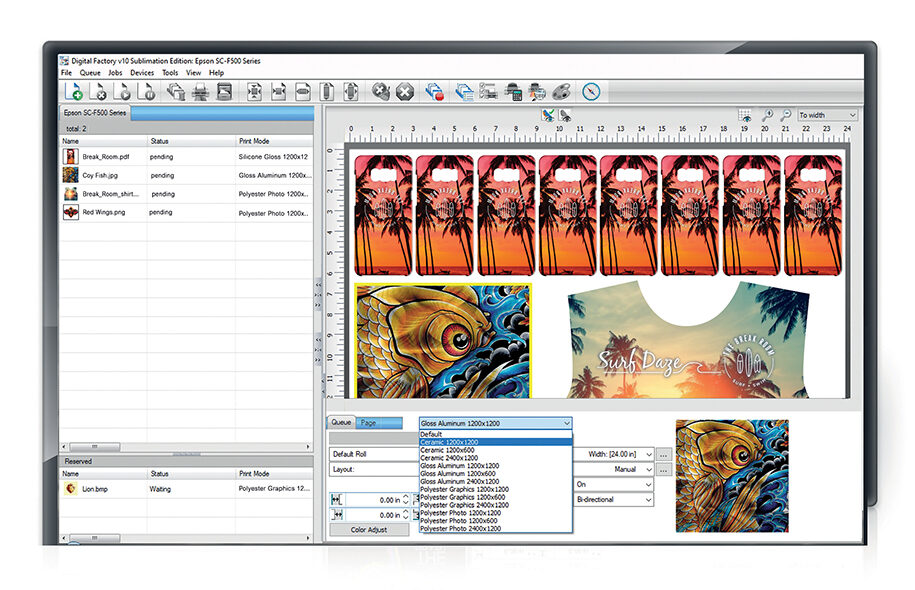The image size is (915, 590).
Task: Click the zoom out magnifier icon
Action: click(x=785, y=115)
